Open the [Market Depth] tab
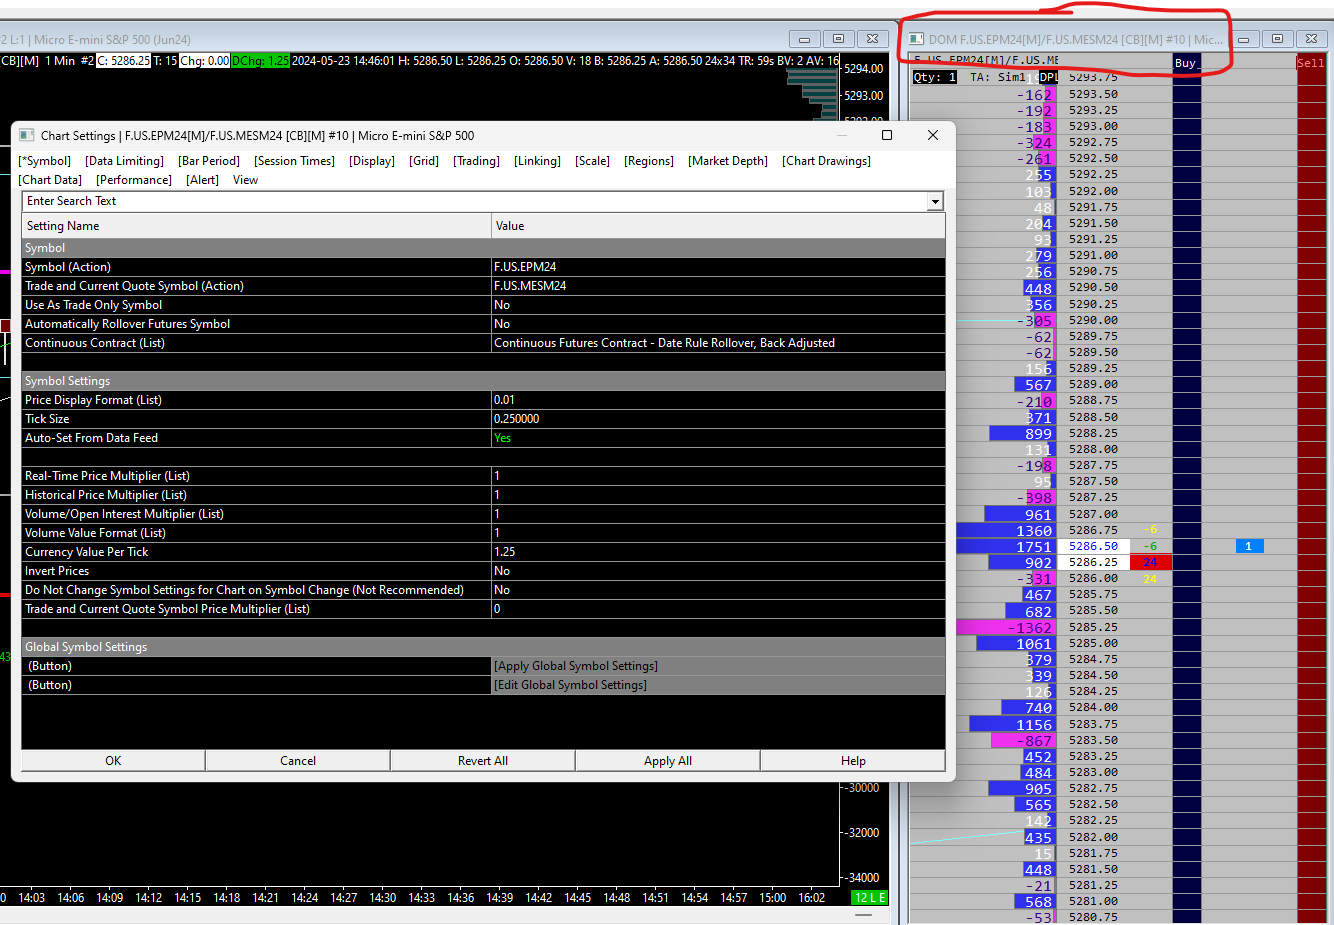Image resolution: width=1334 pixels, height=925 pixels. (728, 161)
